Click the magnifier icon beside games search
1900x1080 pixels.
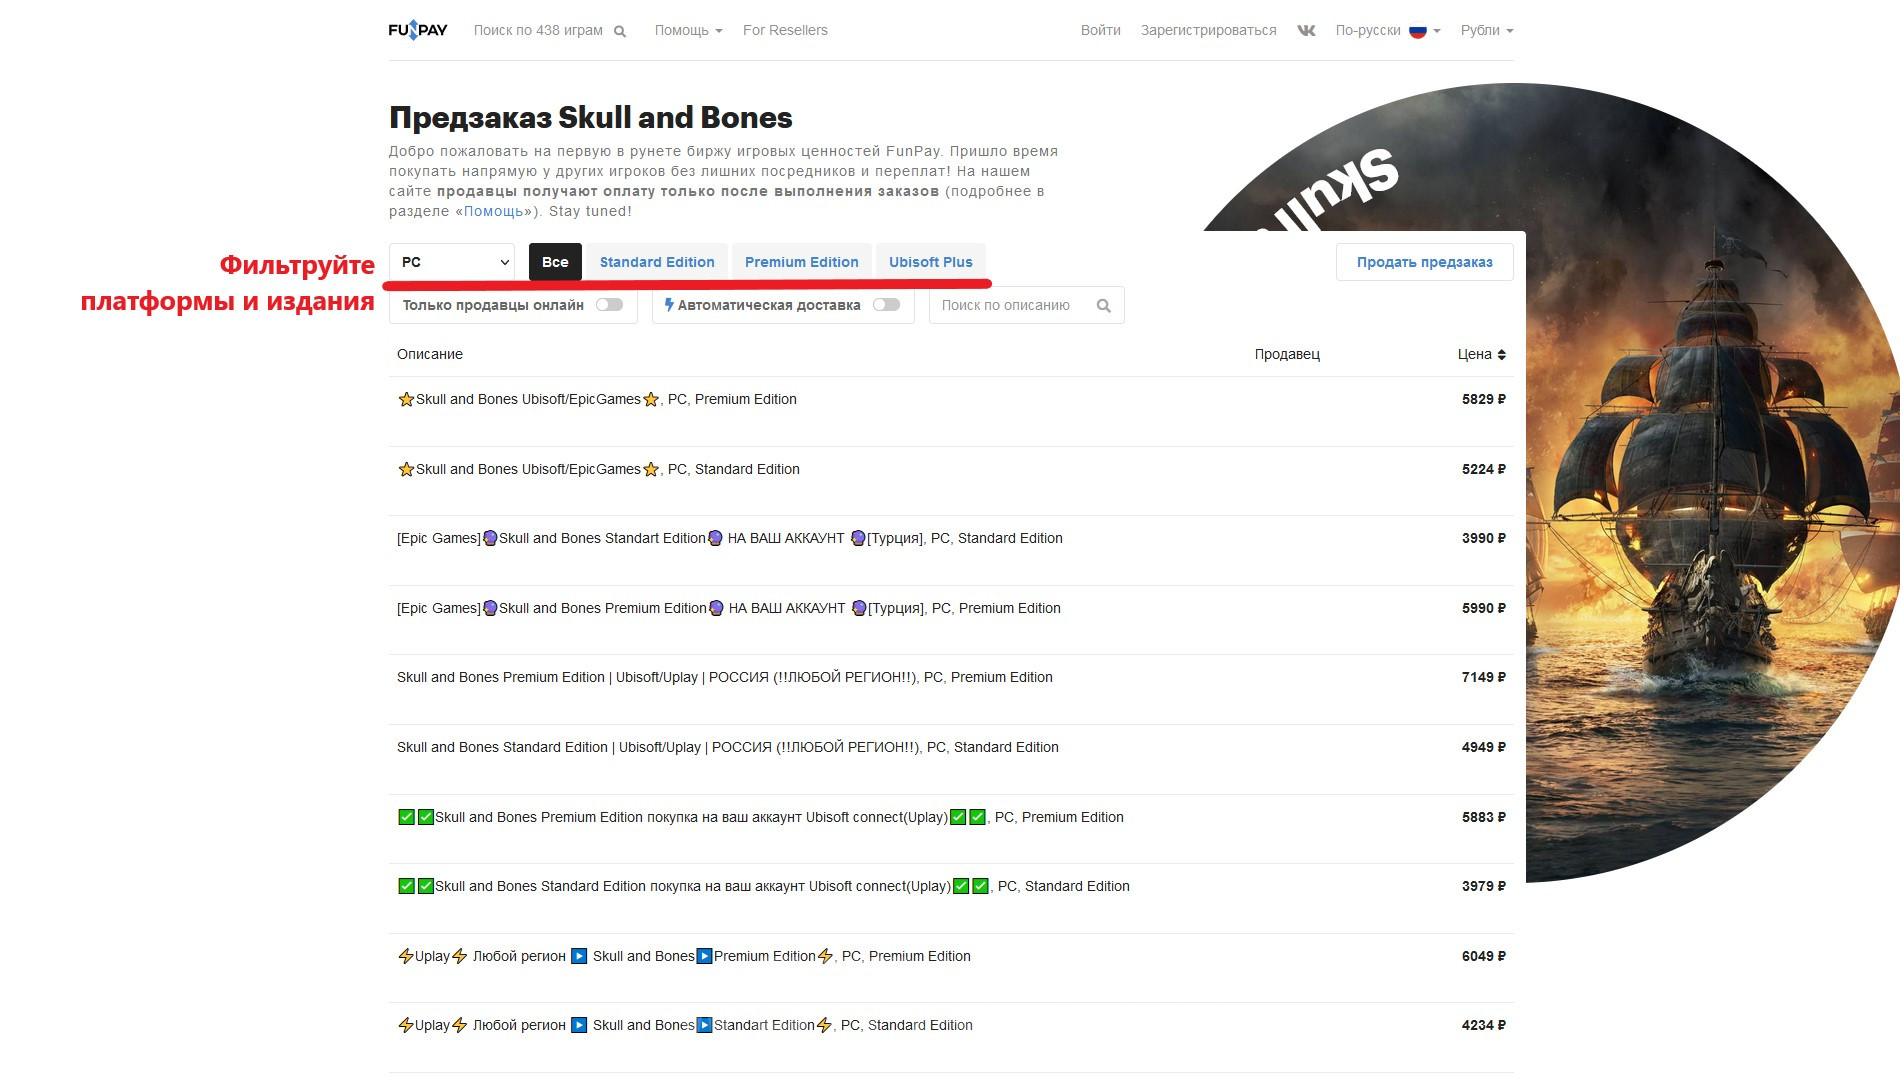point(620,31)
